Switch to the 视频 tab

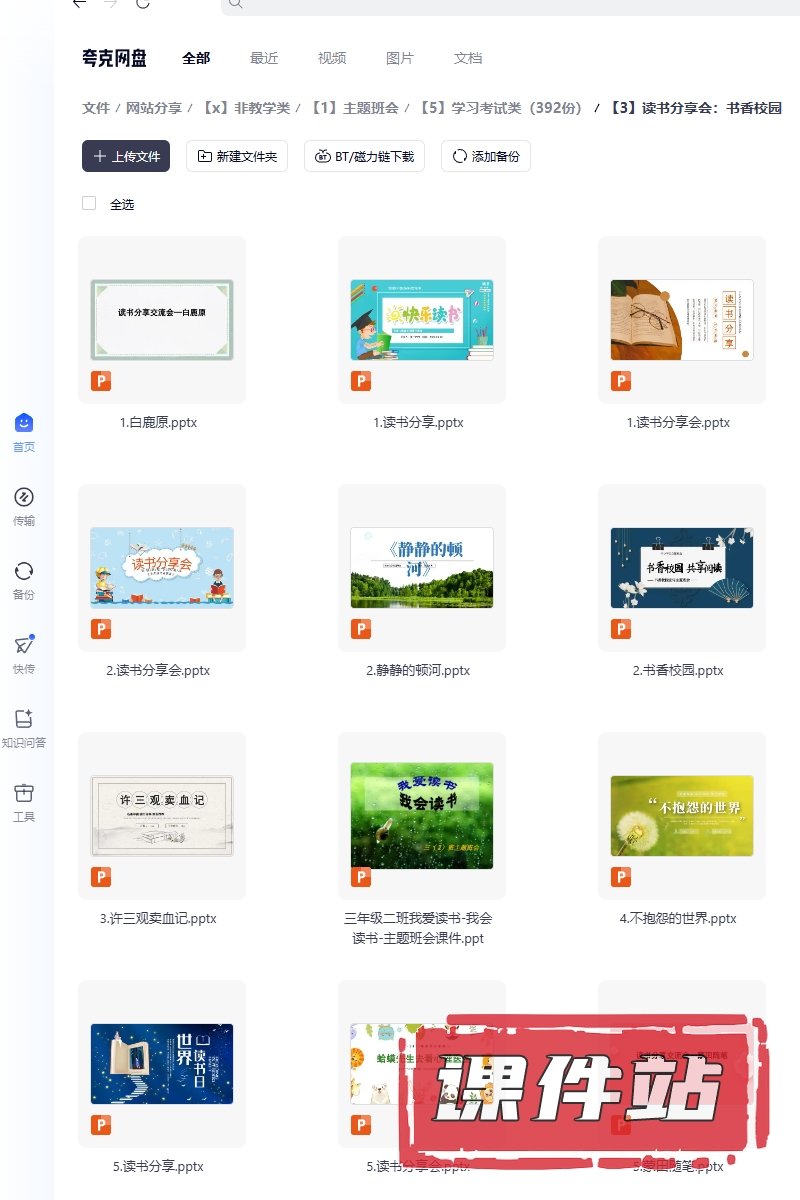(332, 58)
